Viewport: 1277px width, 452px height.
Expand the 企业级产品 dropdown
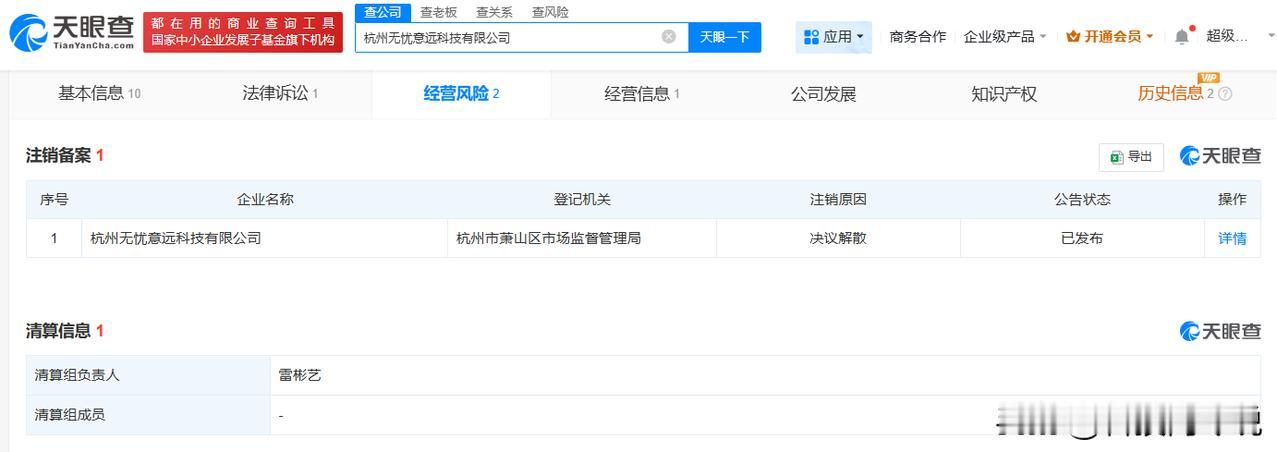1005,37
